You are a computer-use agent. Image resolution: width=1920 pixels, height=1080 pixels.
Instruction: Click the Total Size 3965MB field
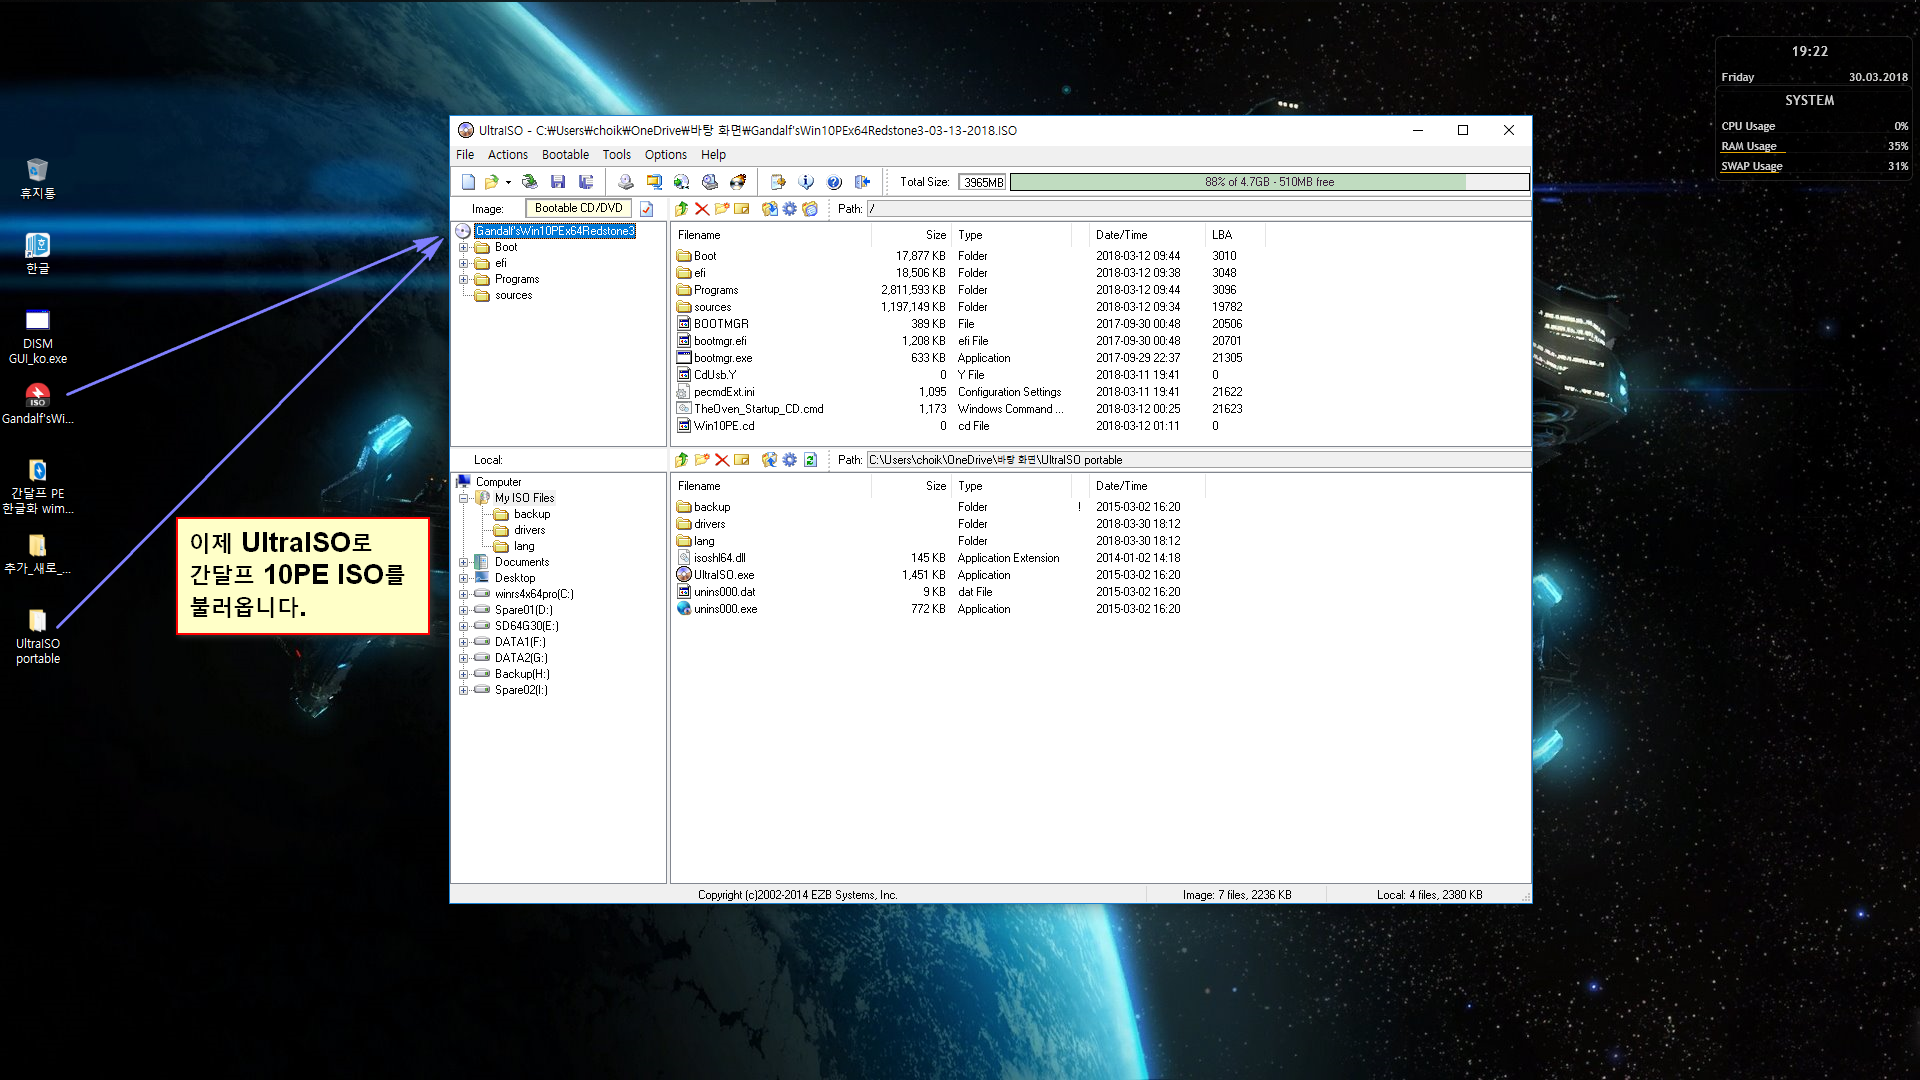(982, 182)
